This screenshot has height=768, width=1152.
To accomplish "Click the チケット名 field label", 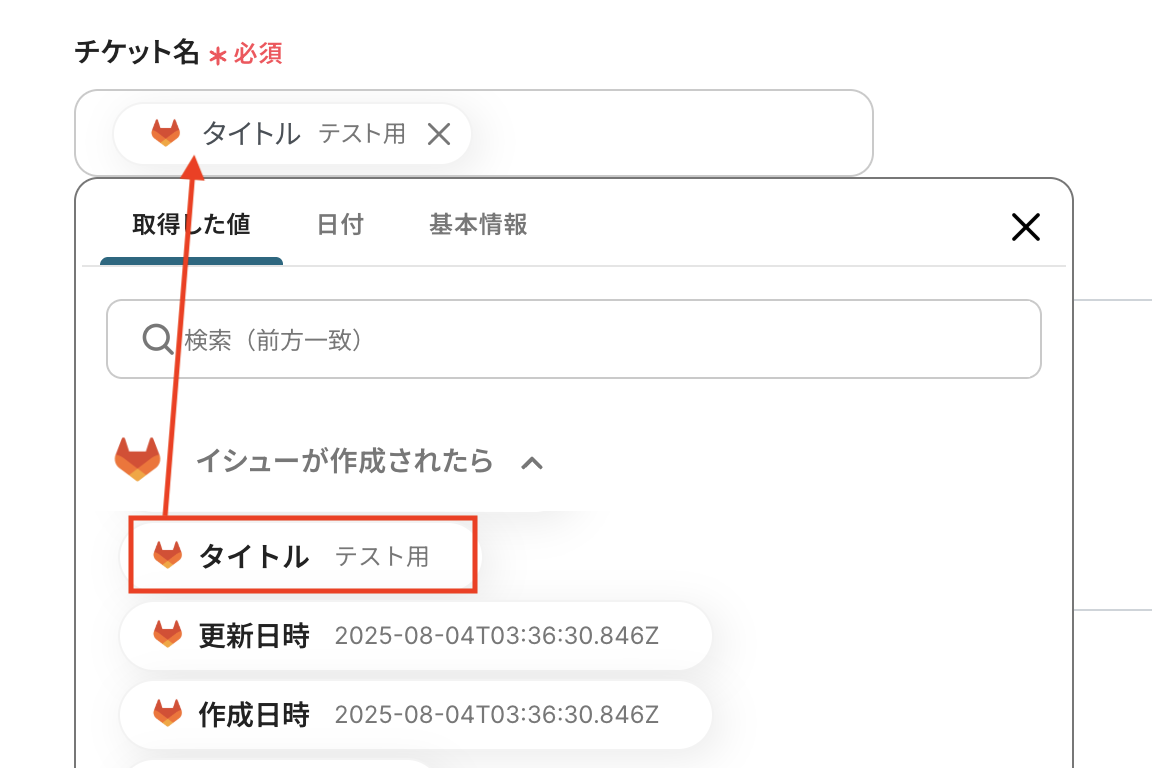I will click(138, 52).
